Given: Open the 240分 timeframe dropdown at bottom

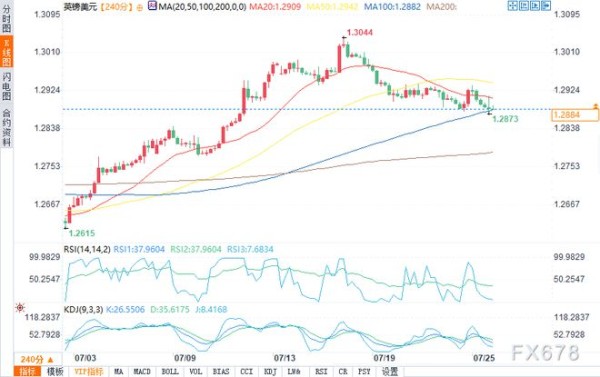Looking at the screenshot, I should click(37, 359).
